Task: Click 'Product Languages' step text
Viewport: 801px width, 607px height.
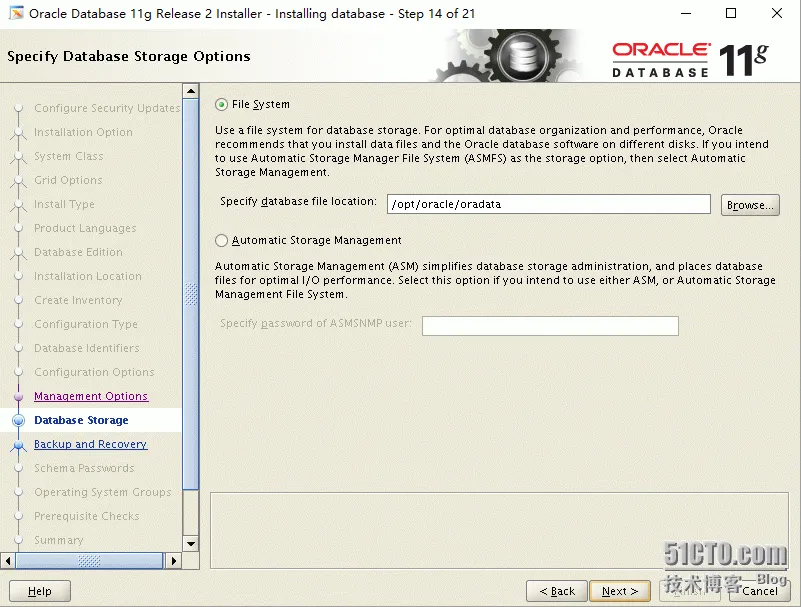Action: (x=85, y=228)
